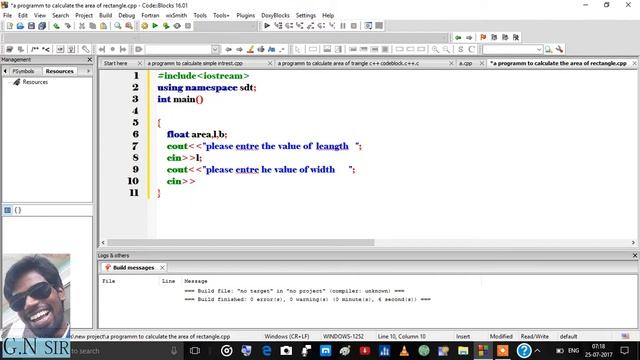The height and width of the screenshot is (360, 640).
Task: Open the Build menu
Action: [105, 16]
